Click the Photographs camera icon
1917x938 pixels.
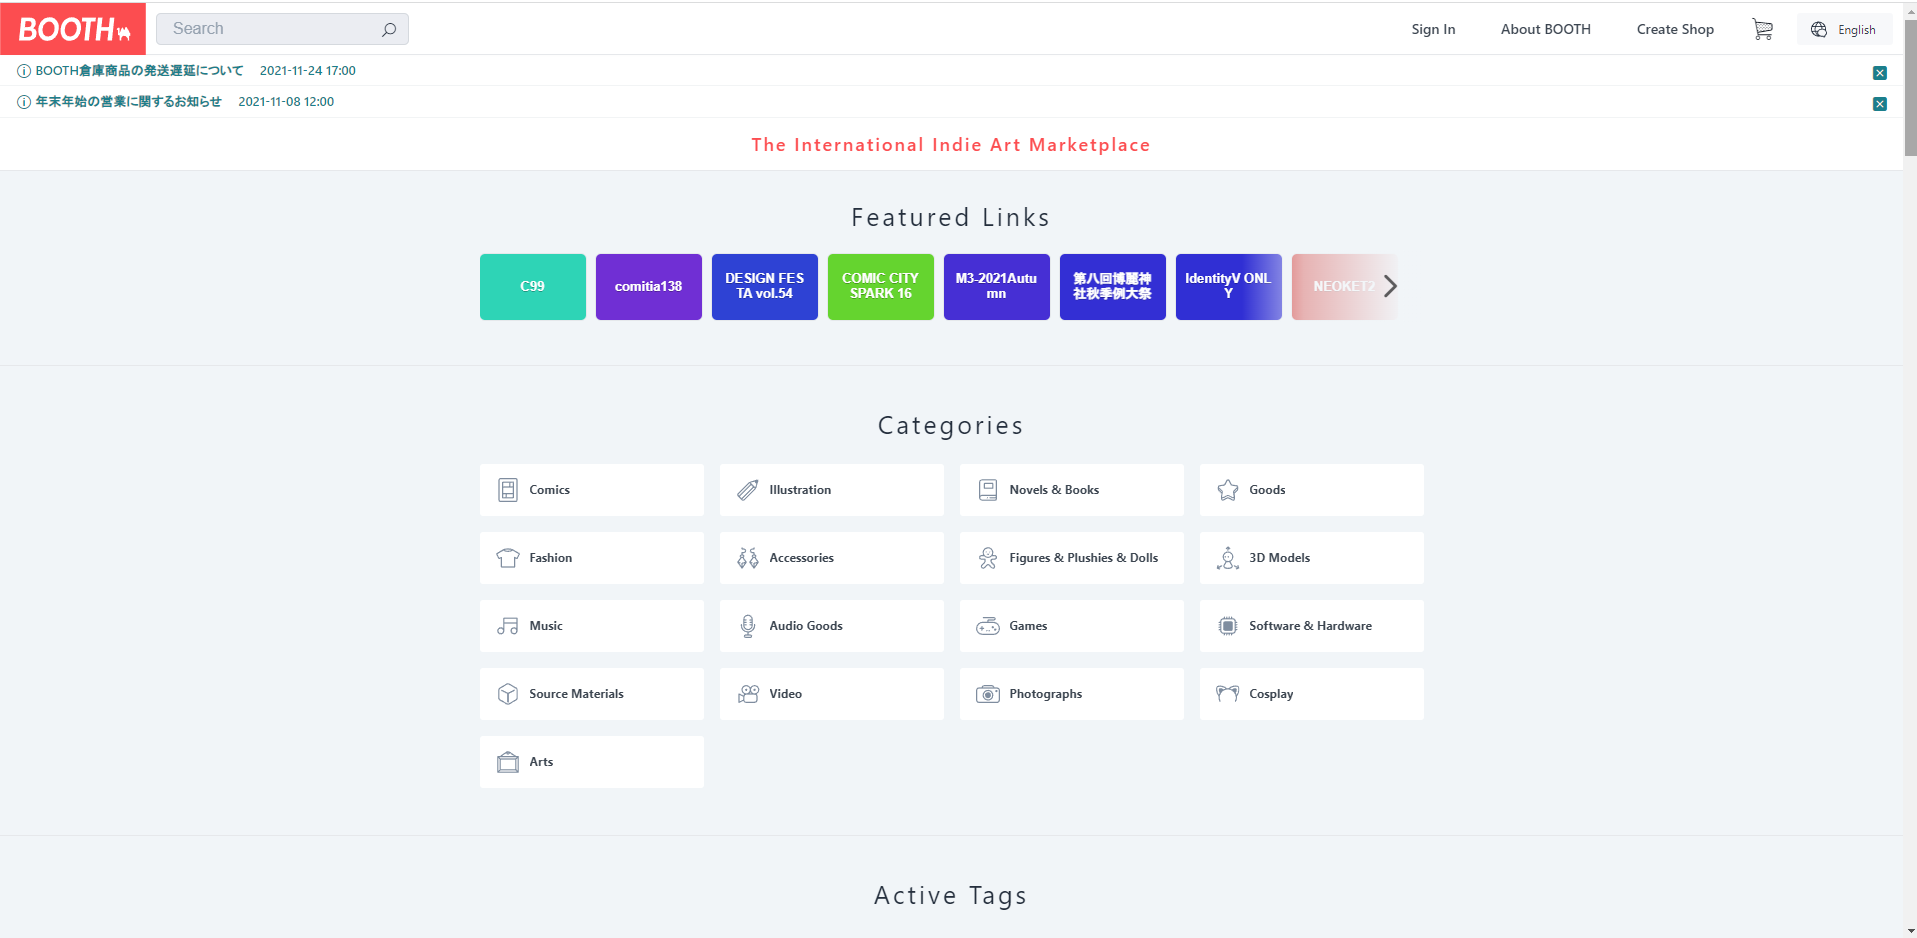(x=988, y=694)
